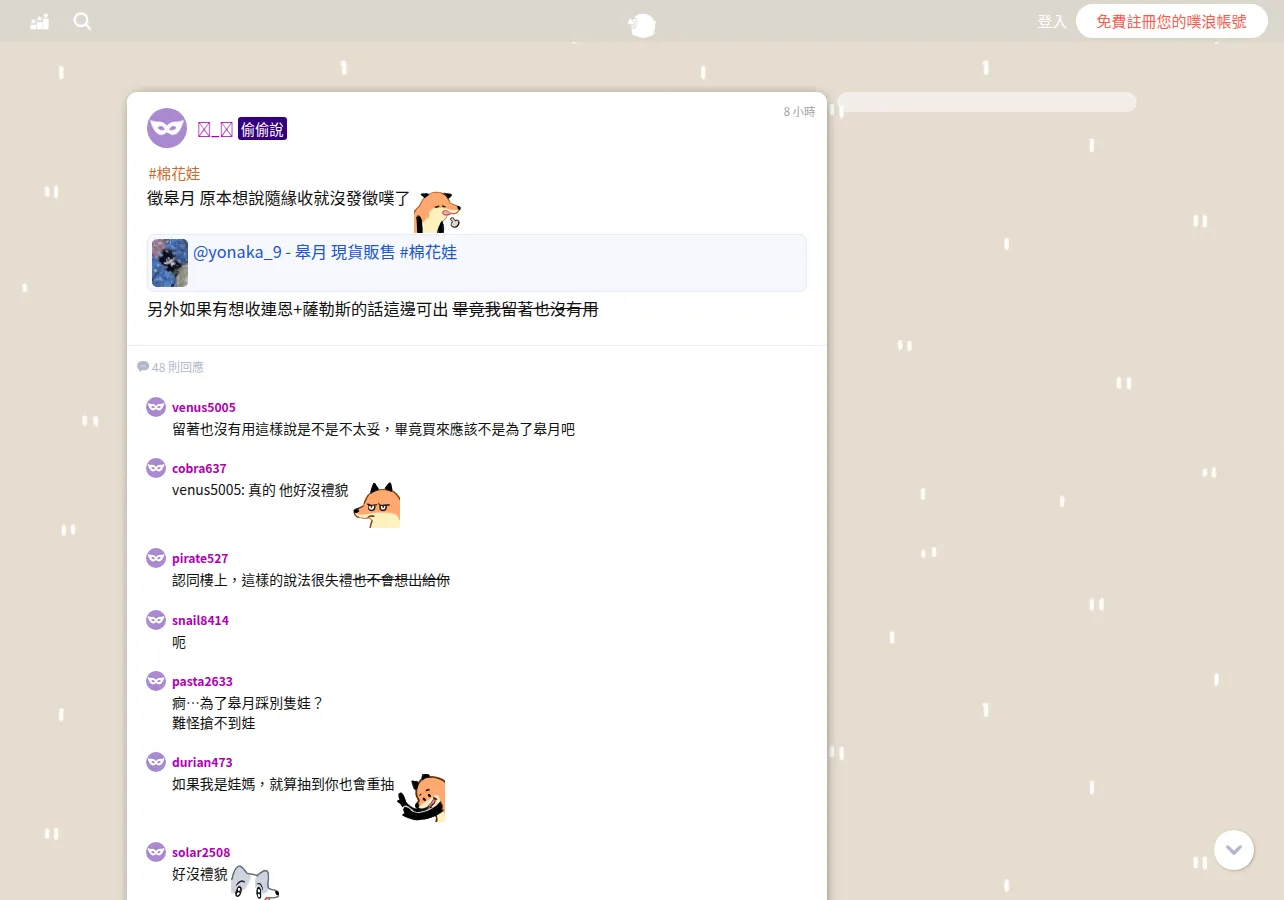Viewport: 1284px width, 900px height.
Task: Open the top-left Plurk people icon
Action: [x=40, y=21]
